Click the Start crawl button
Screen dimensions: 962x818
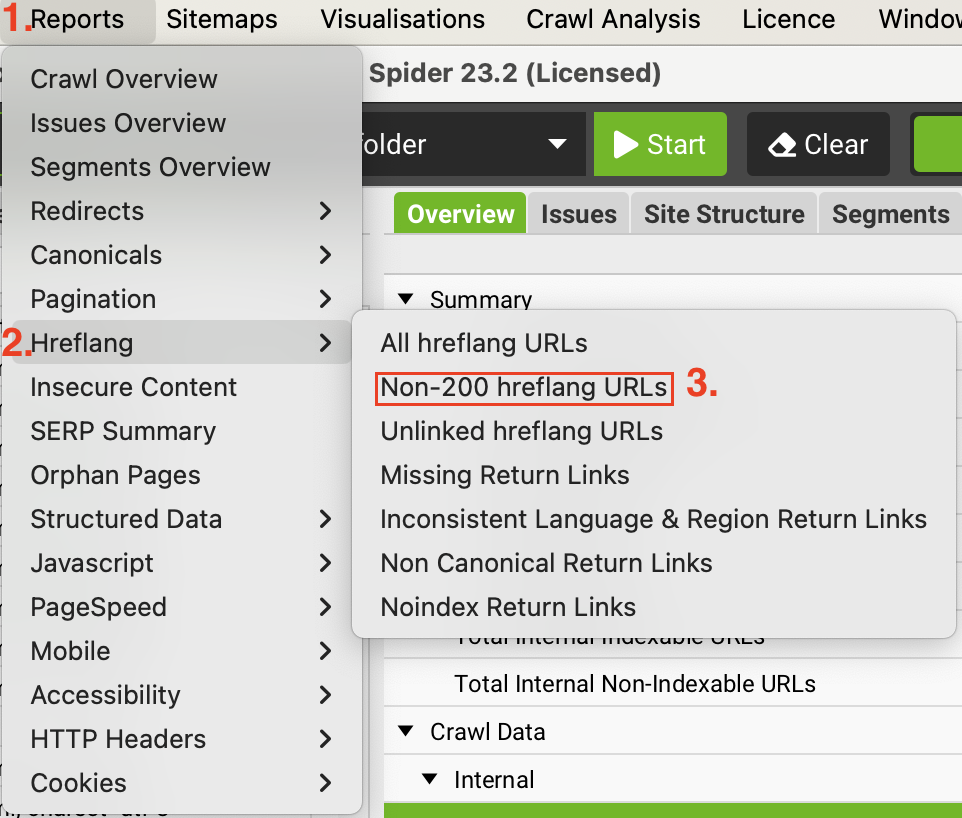[659, 145]
